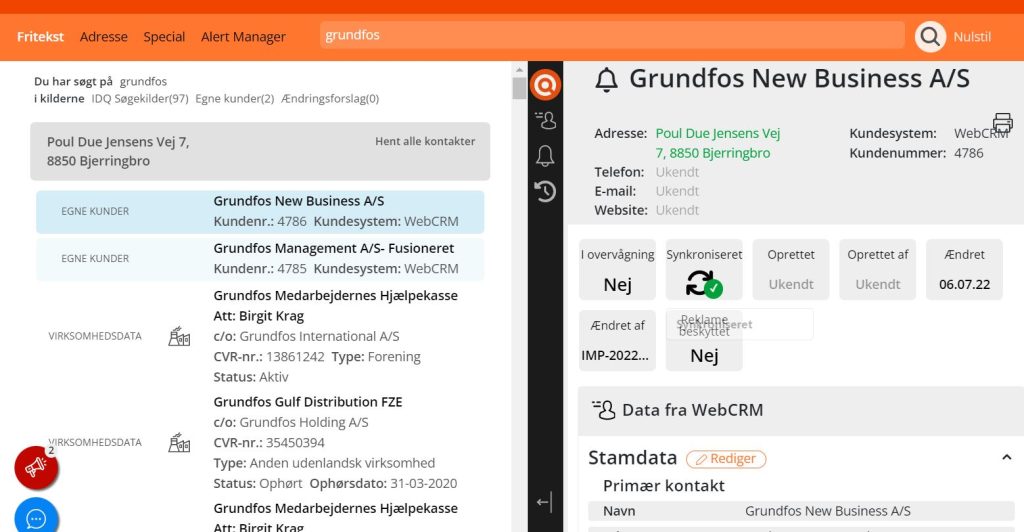Select the Fritekst search tab

pos(40,37)
